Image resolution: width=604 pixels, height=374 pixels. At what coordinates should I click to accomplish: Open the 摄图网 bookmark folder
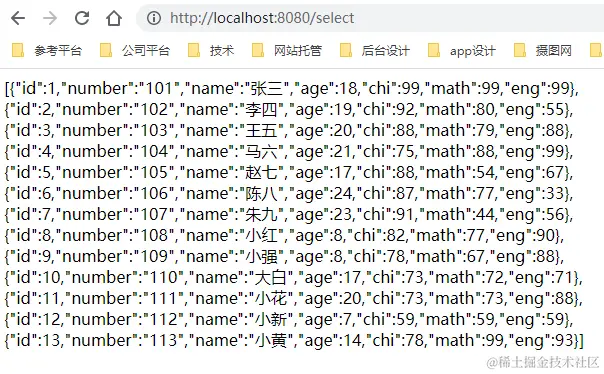coord(543,50)
